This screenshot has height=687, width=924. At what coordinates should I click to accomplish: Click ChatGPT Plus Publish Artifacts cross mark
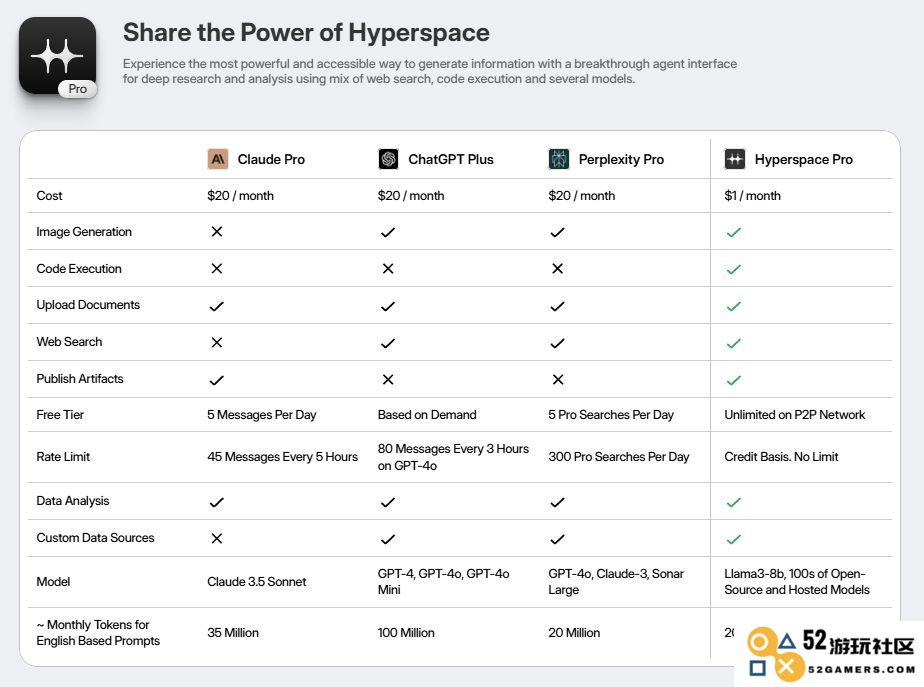click(388, 379)
